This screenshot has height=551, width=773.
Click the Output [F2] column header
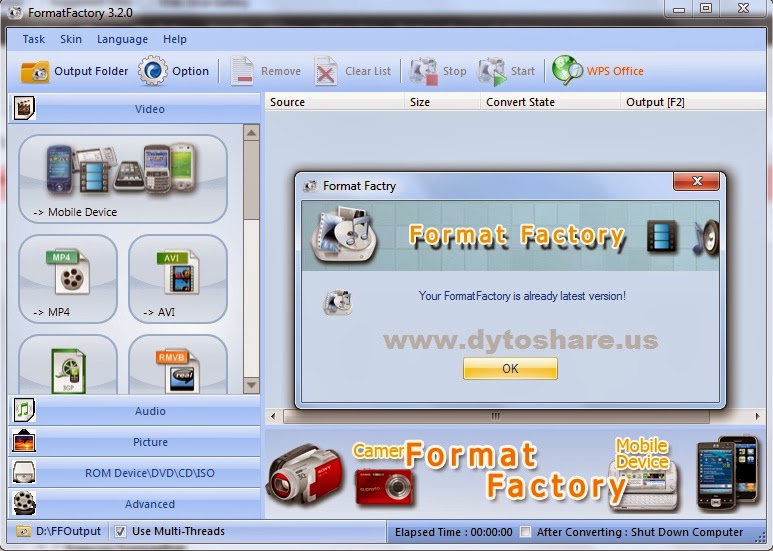[693, 102]
